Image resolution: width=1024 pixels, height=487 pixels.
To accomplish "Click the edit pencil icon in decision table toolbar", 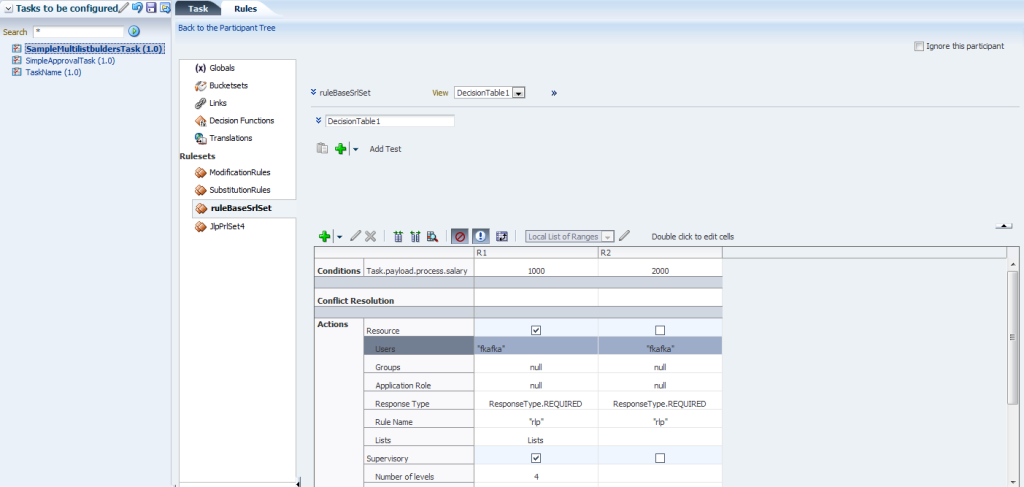I will [x=355, y=236].
